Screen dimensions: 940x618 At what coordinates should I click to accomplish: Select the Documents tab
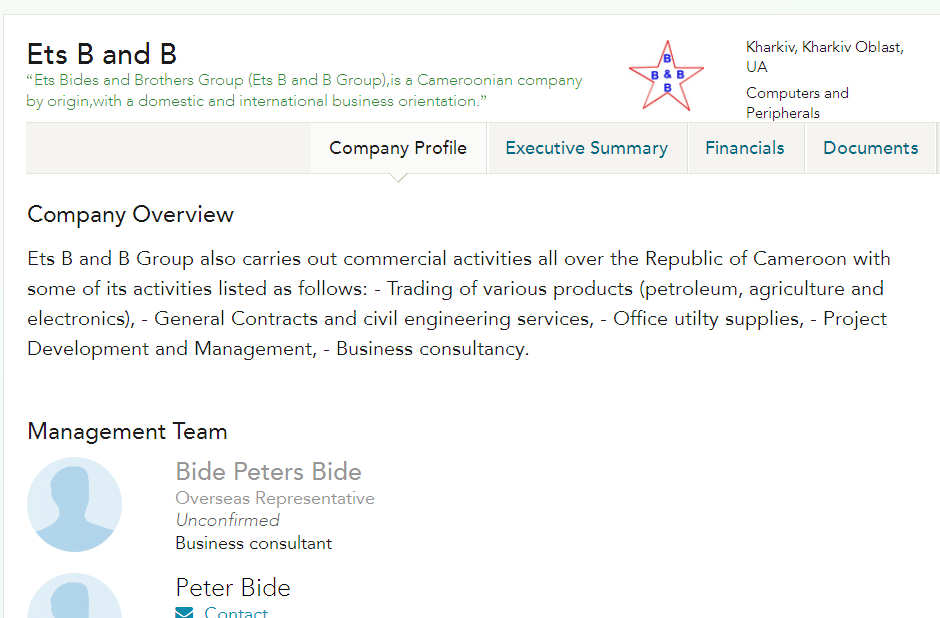click(x=870, y=148)
